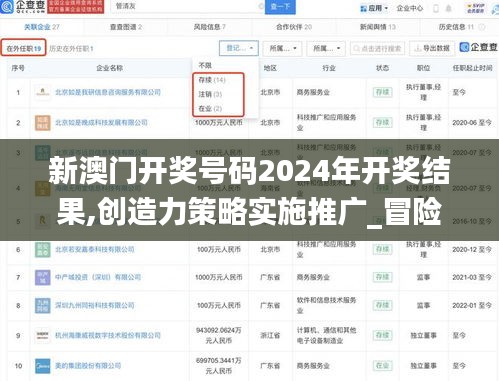Click the Midea logo in row 10
The height and width of the screenshot is (381, 499).
tap(43, 366)
